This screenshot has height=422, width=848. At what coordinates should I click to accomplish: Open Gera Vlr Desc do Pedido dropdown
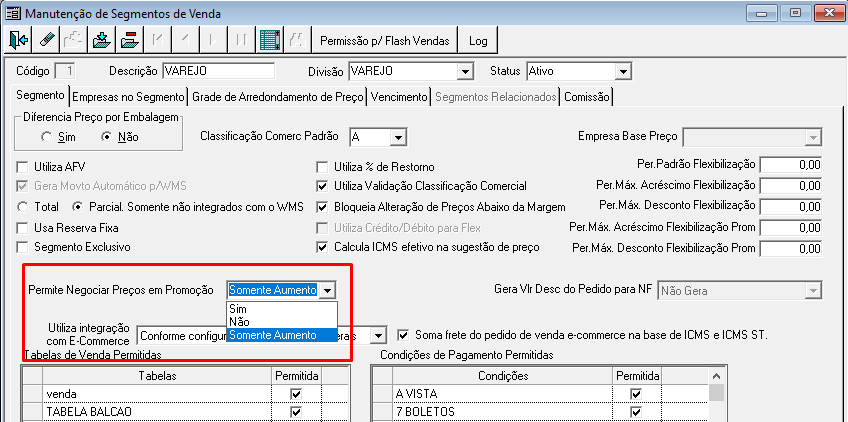pyautogui.click(x=812, y=291)
